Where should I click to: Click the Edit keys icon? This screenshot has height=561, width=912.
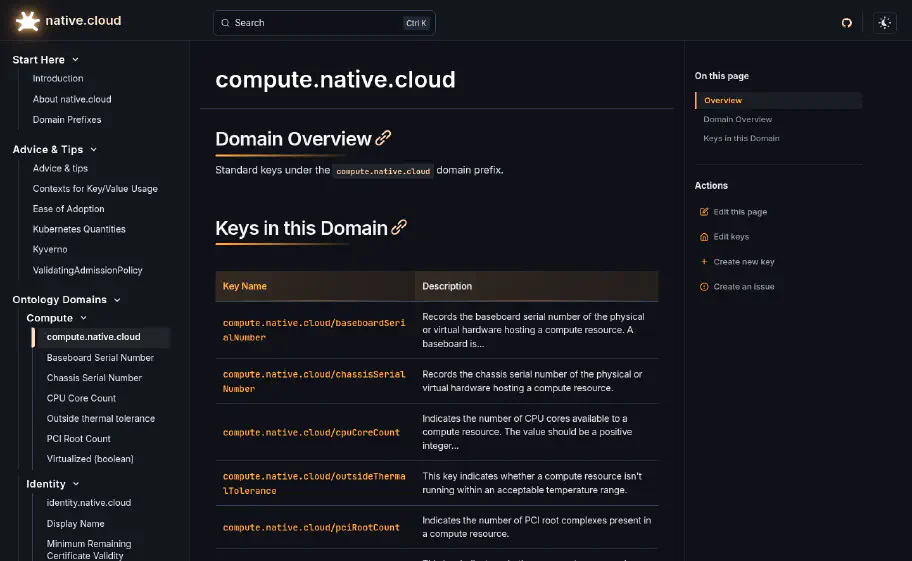[x=704, y=237]
